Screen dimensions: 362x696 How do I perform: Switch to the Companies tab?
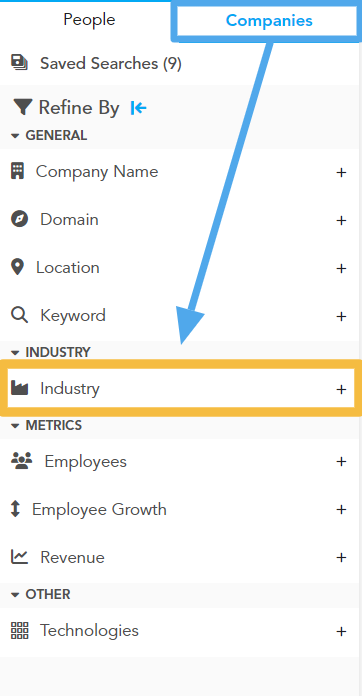(269, 20)
